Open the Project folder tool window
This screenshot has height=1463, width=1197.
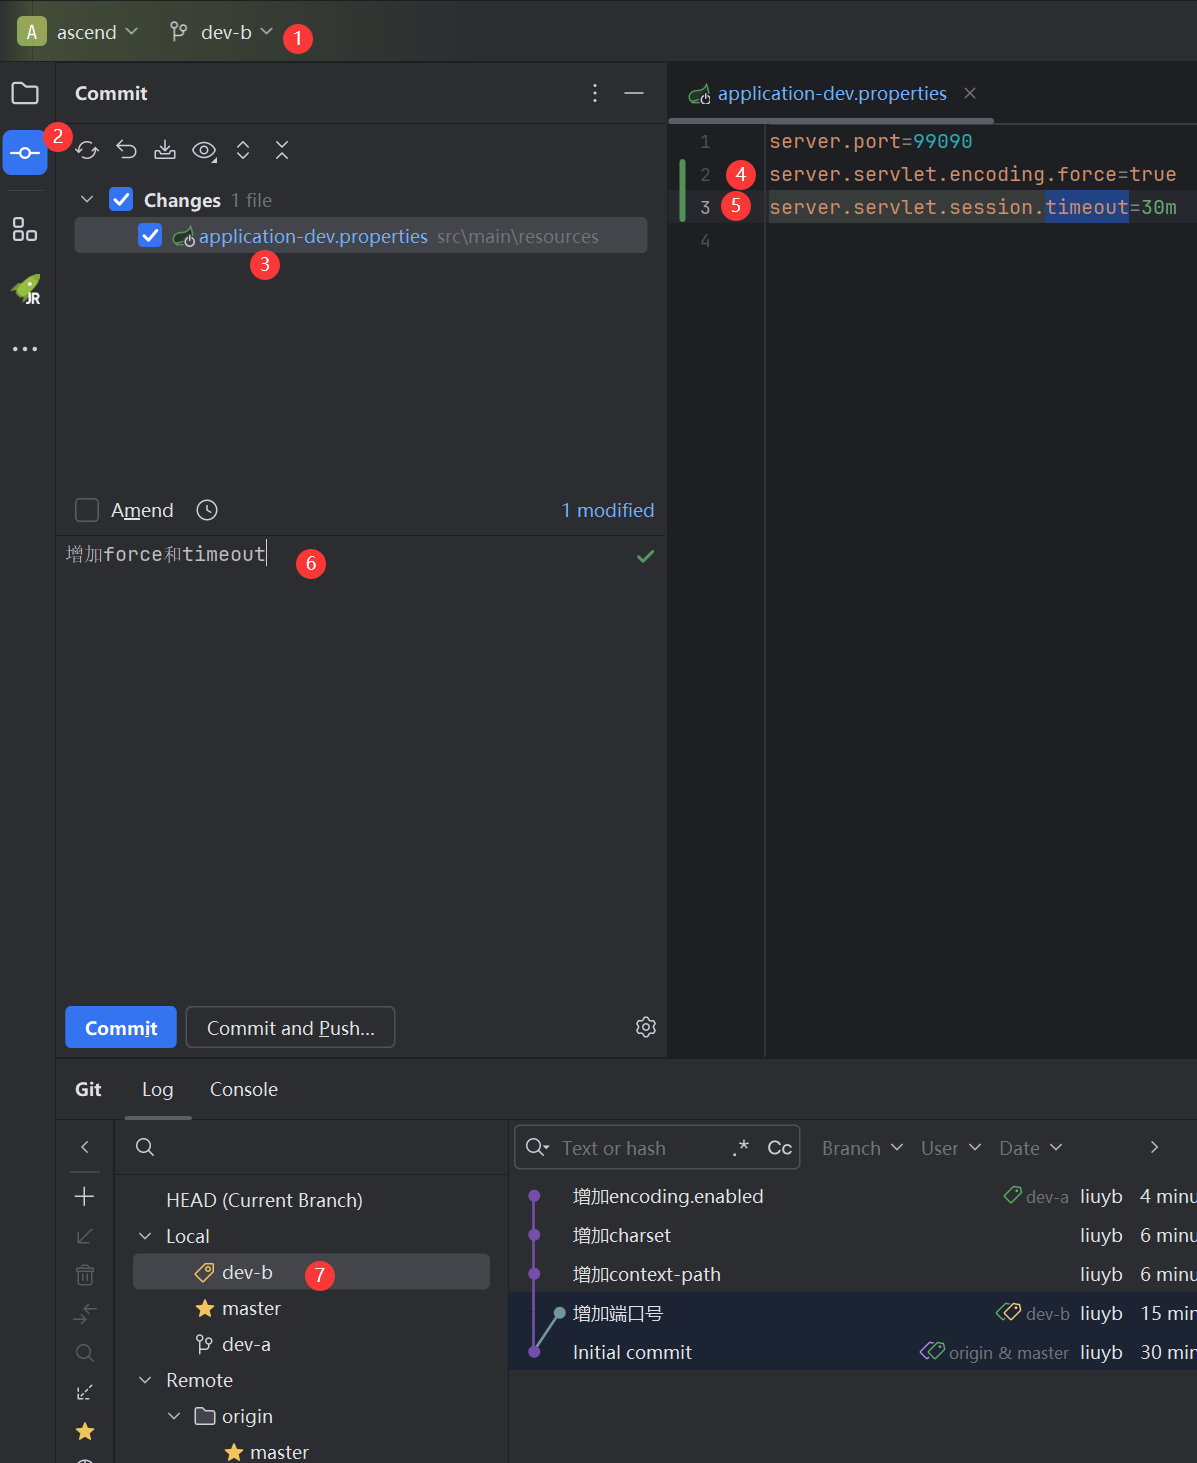[25, 94]
